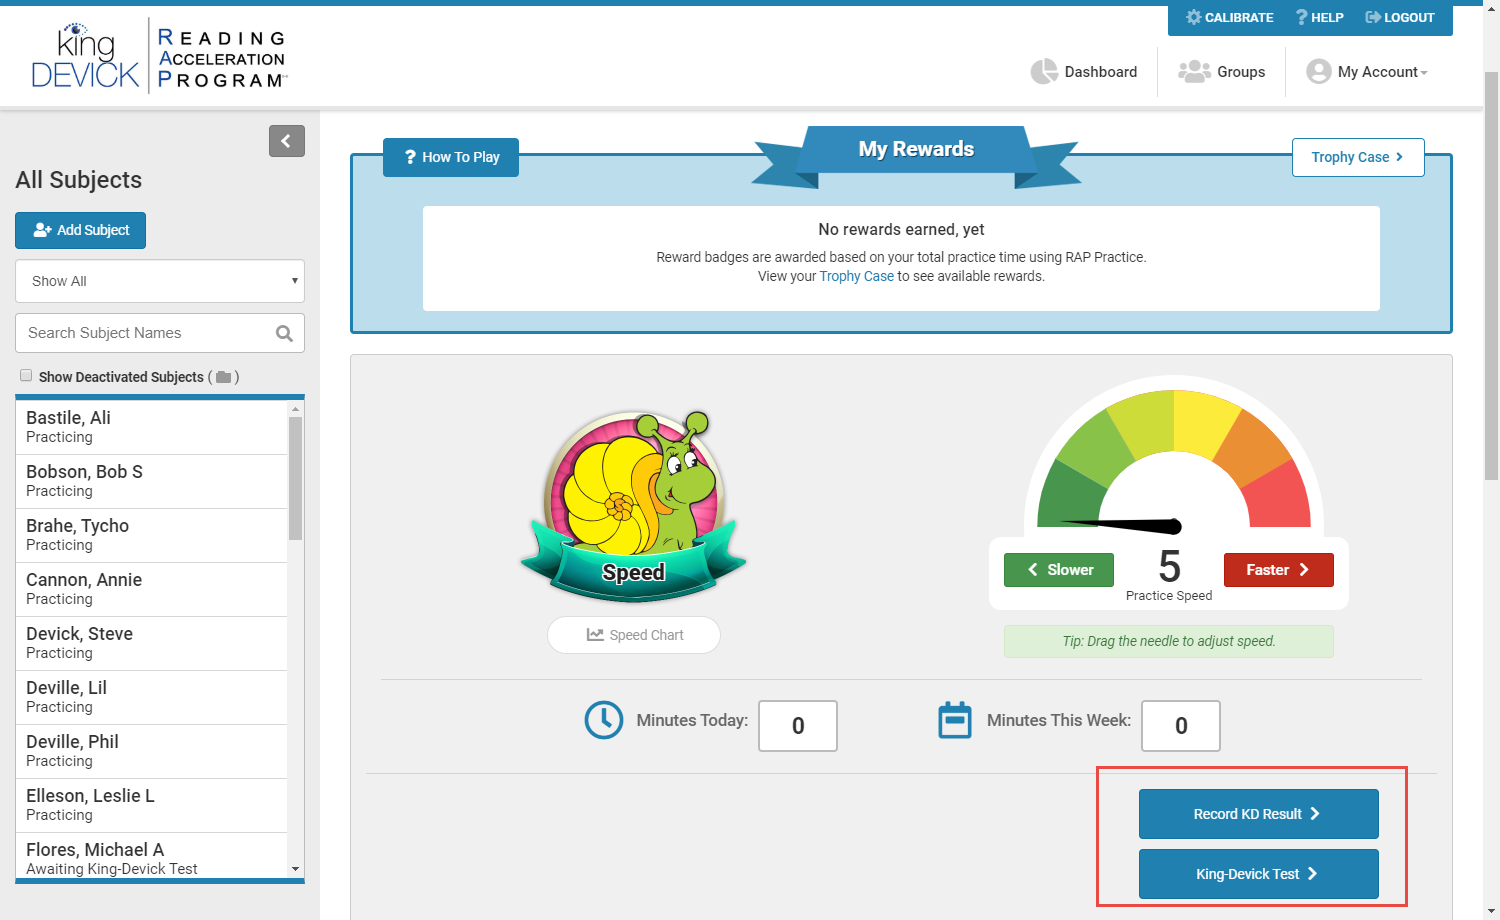This screenshot has height=920, width=1500.
Task: Decrease speed with the Slower button
Action: tap(1059, 570)
